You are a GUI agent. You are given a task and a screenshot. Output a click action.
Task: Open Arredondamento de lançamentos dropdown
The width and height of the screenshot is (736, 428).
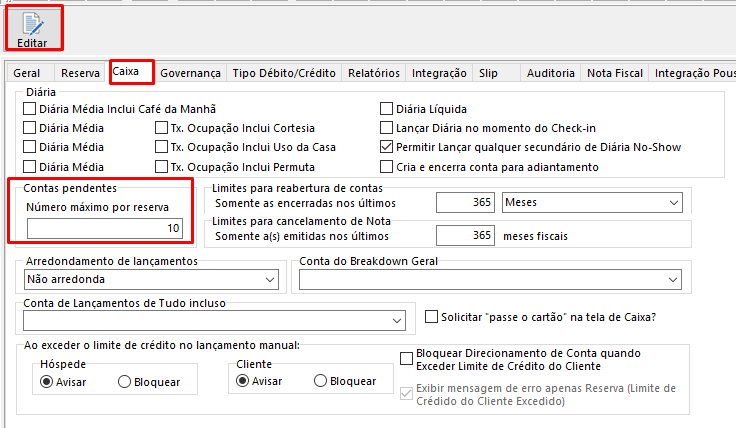tap(151, 279)
